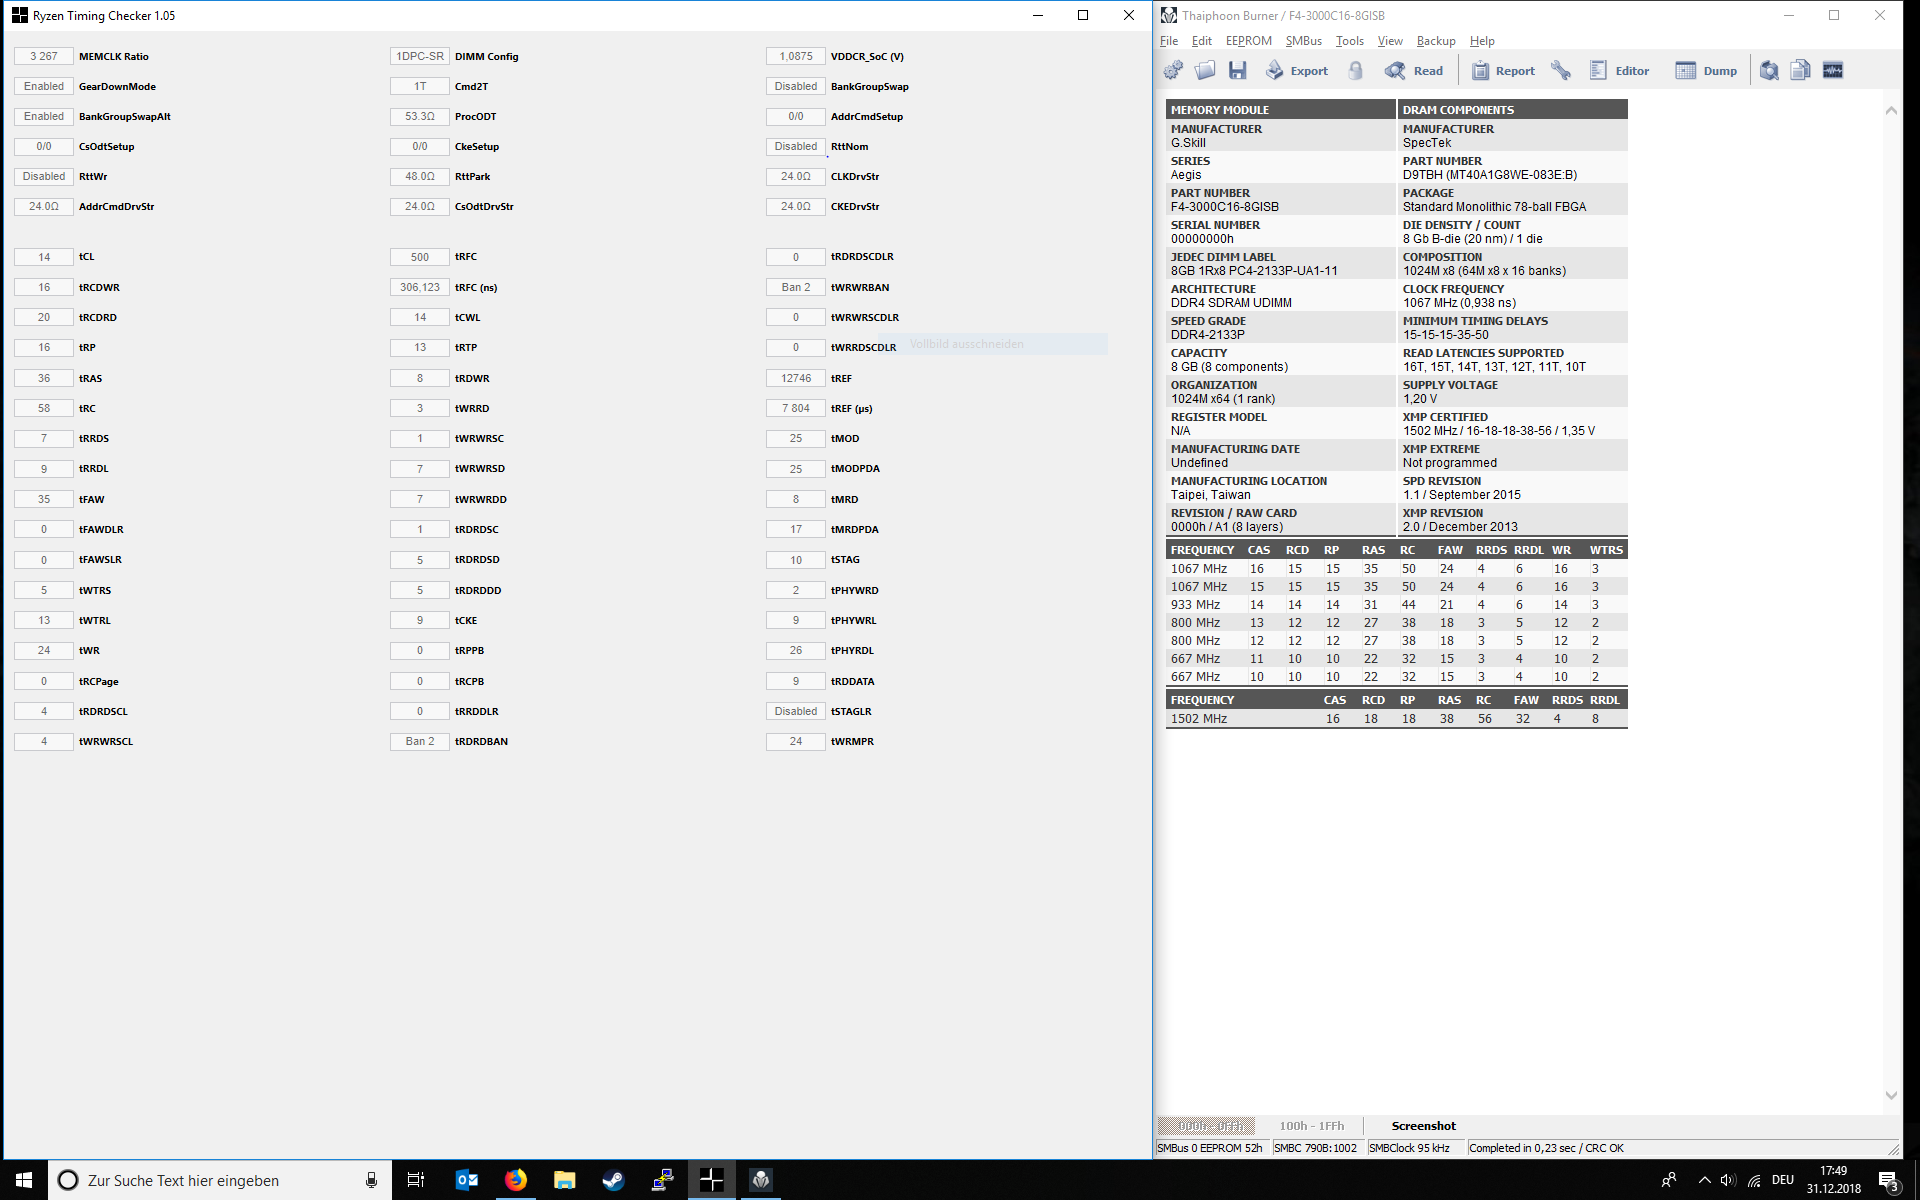Open the EEPROM menu
Viewport: 1920px width, 1200px height.
coord(1248,41)
